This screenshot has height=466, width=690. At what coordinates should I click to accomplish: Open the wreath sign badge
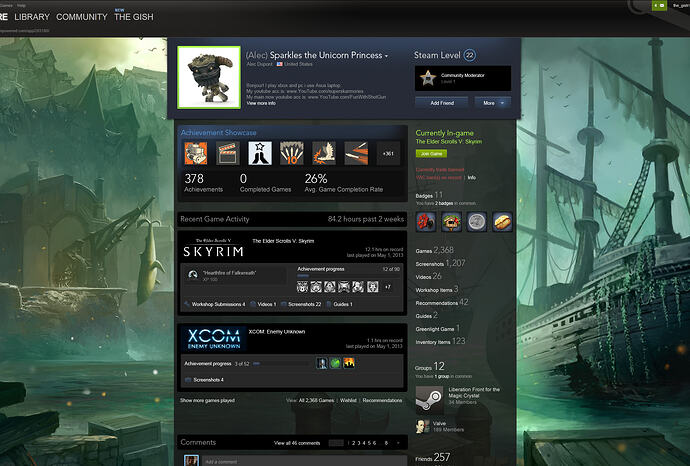click(451, 221)
